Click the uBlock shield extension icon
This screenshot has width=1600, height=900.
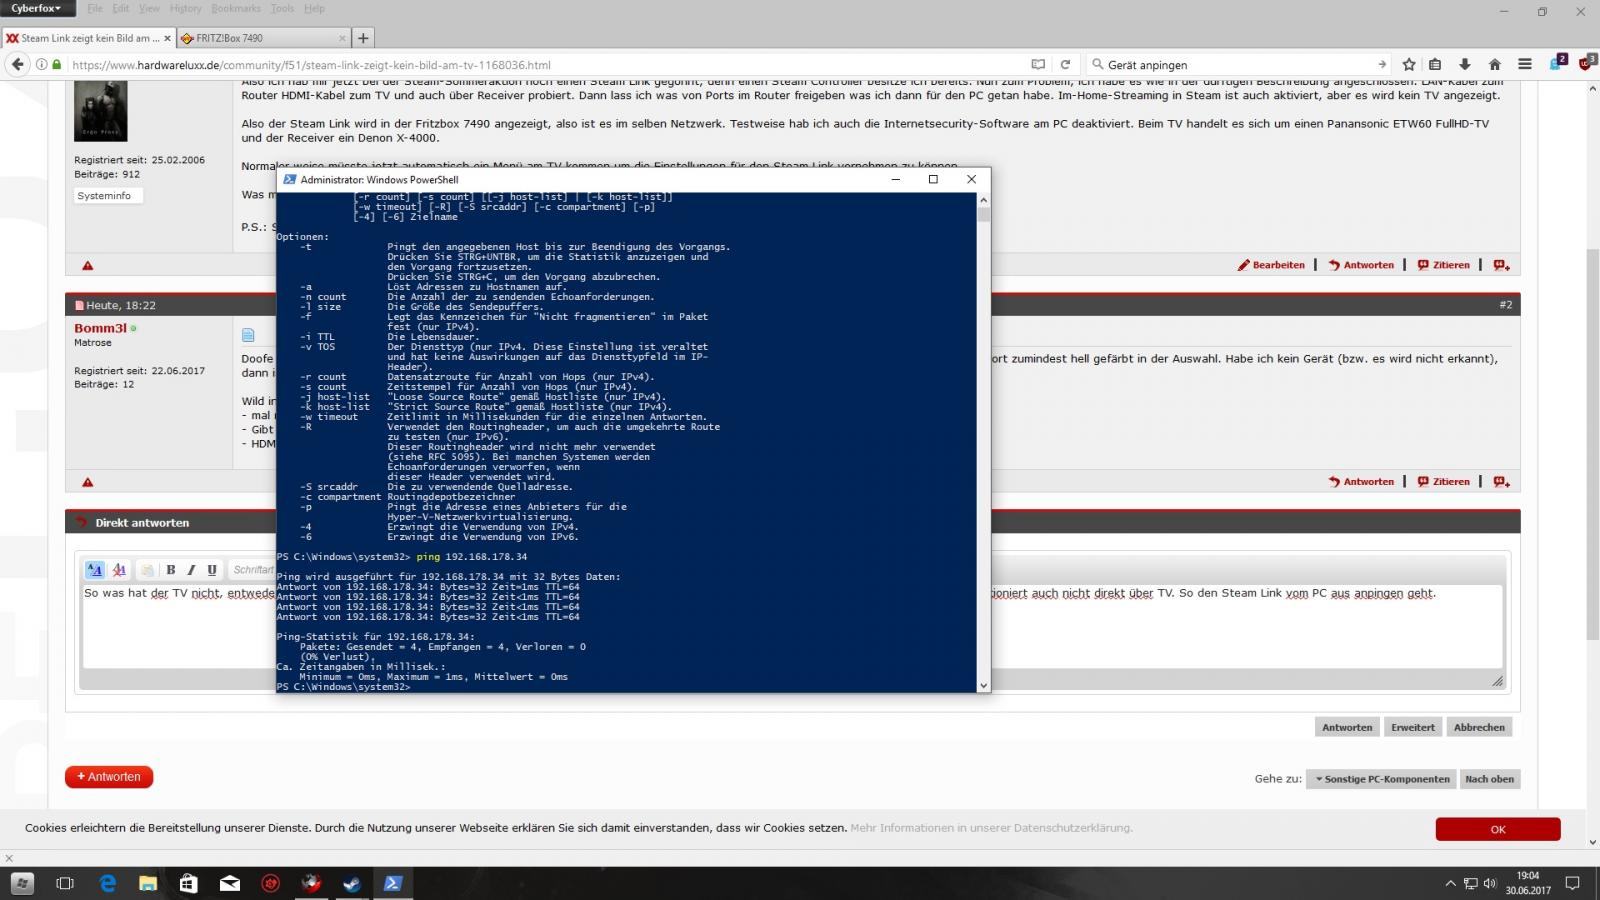coord(1587,63)
